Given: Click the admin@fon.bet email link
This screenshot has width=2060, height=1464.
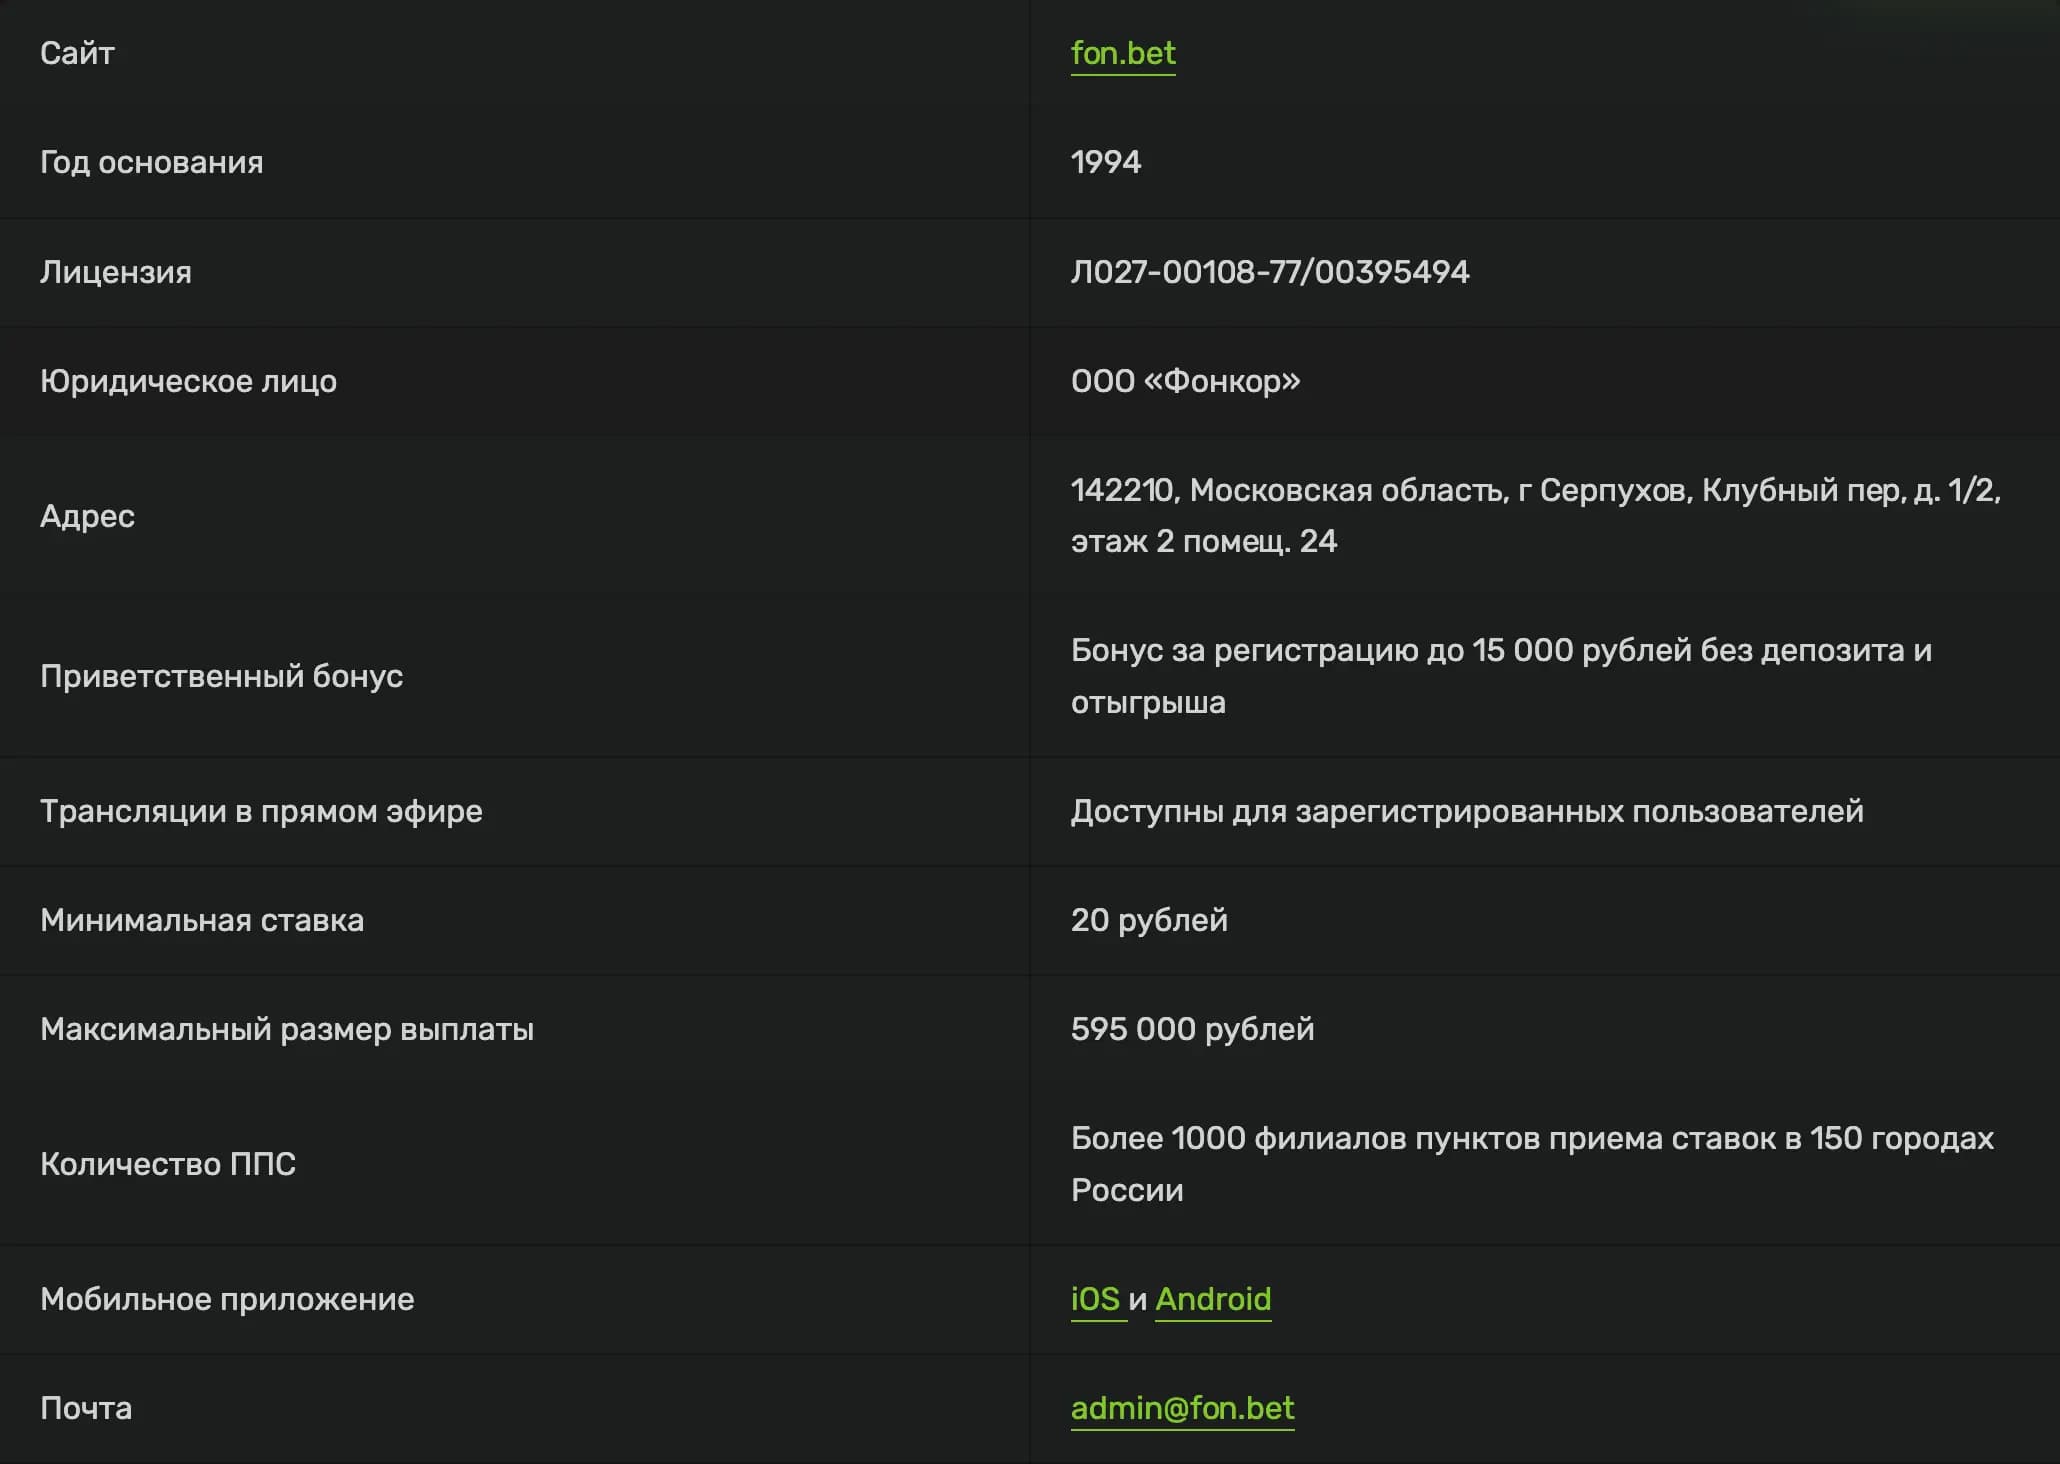Looking at the screenshot, I should [1182, 1408].
